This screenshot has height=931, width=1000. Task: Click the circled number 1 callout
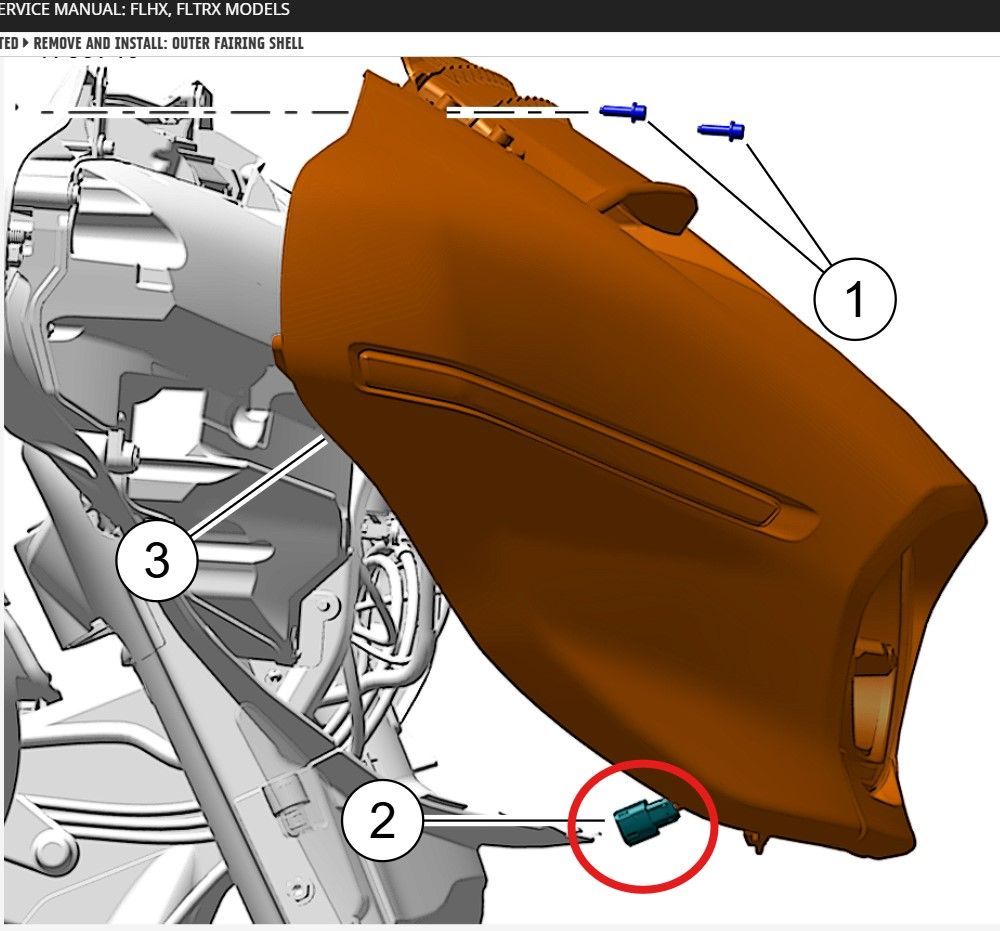(854, 299)
